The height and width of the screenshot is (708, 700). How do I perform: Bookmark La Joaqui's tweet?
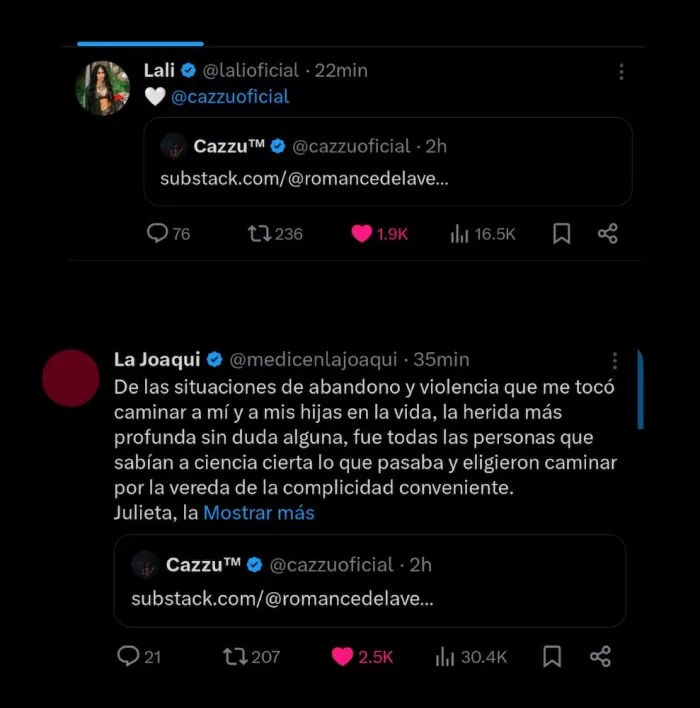[551, 656]
